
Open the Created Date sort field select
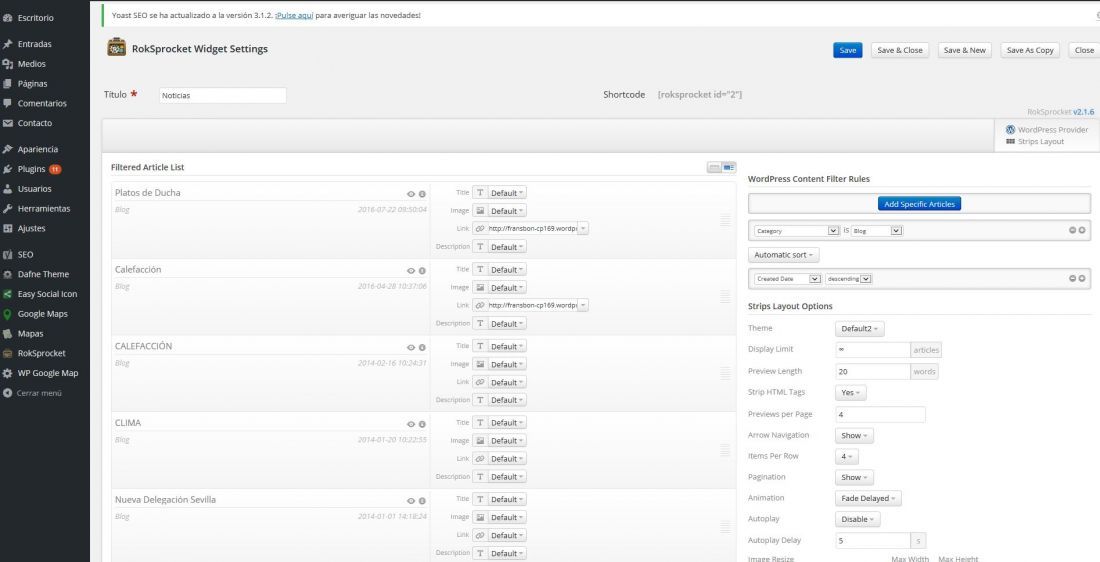[788, 279]
